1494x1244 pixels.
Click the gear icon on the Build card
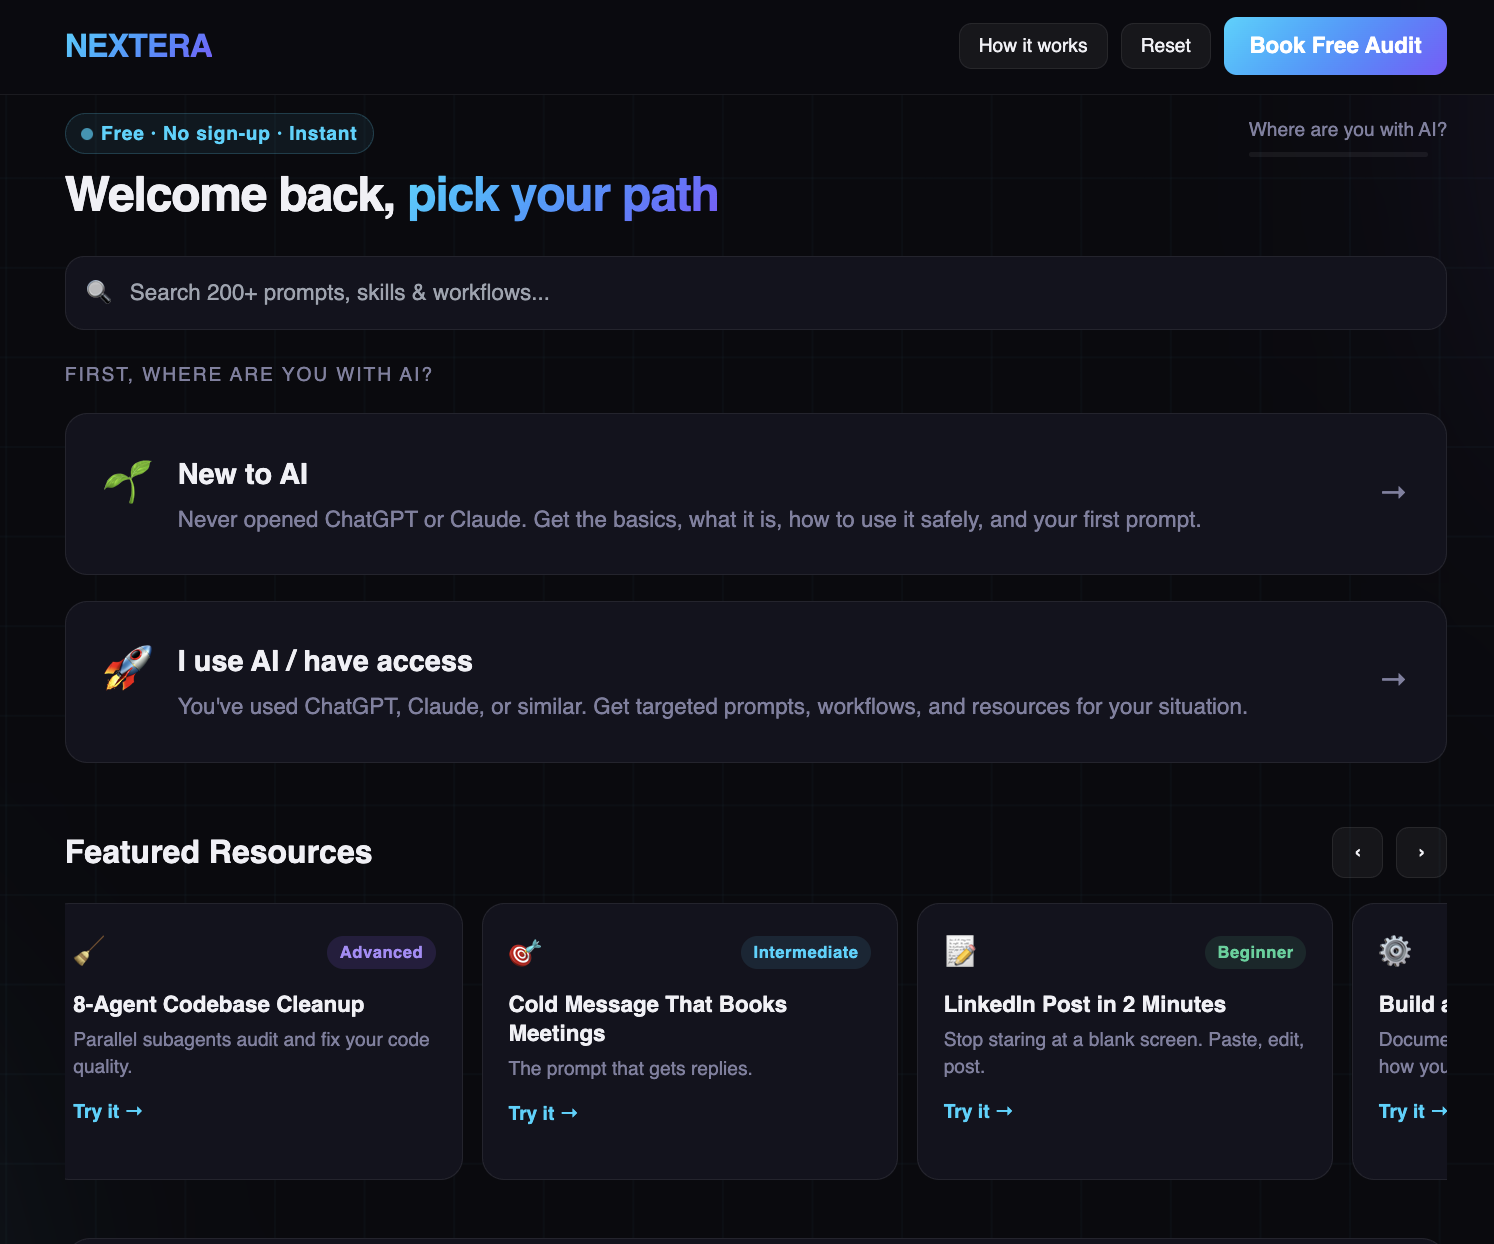click(x=1395, y=951)
